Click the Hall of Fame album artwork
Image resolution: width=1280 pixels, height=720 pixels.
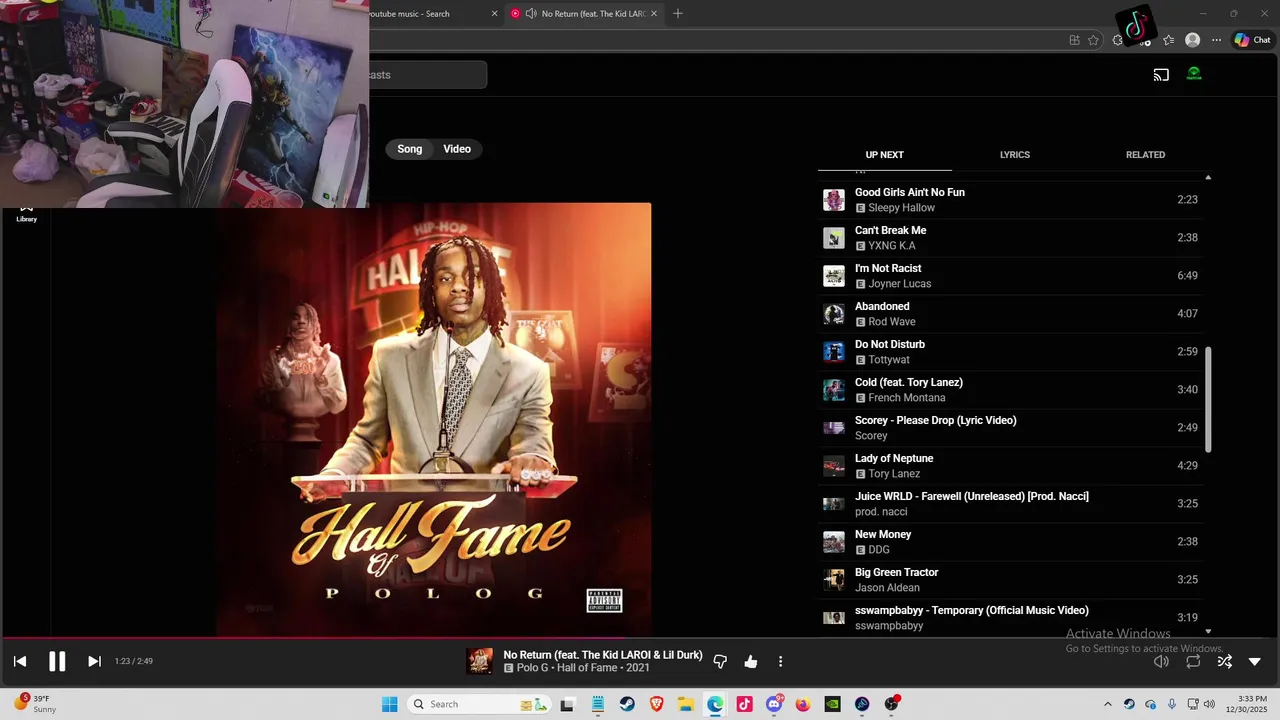(x=434, y=420)
